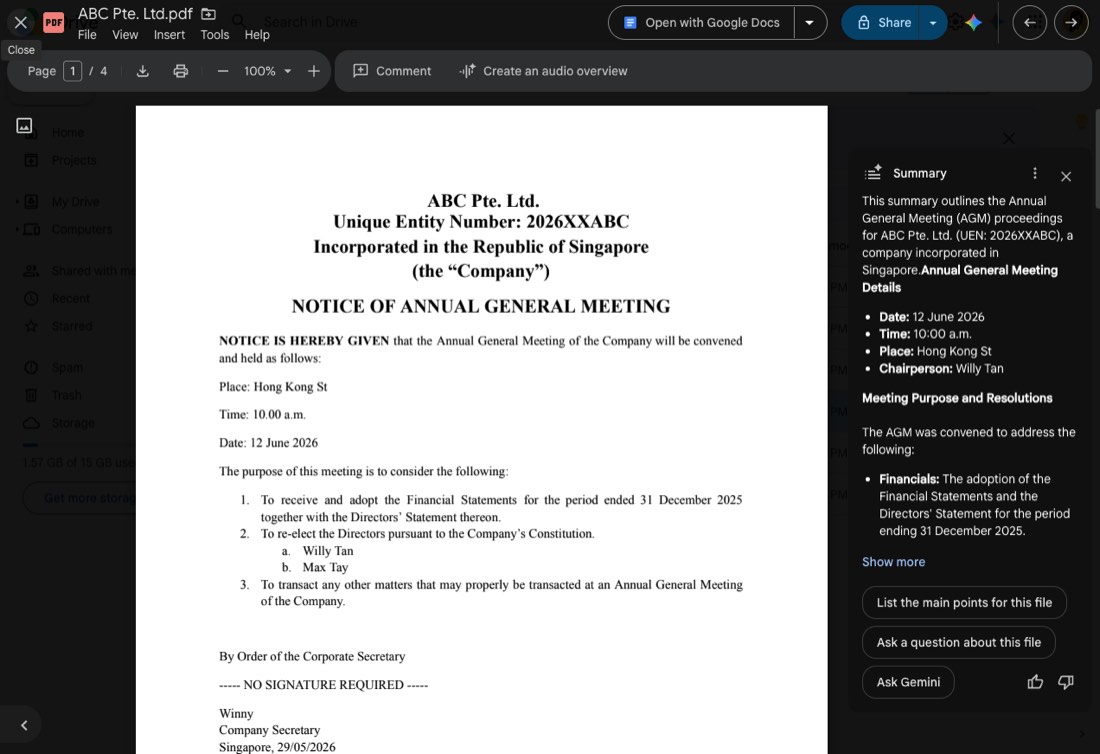Toggle page thumbnails sidebar icon
The image size is (1100, 754).
(x=24, y=126)
